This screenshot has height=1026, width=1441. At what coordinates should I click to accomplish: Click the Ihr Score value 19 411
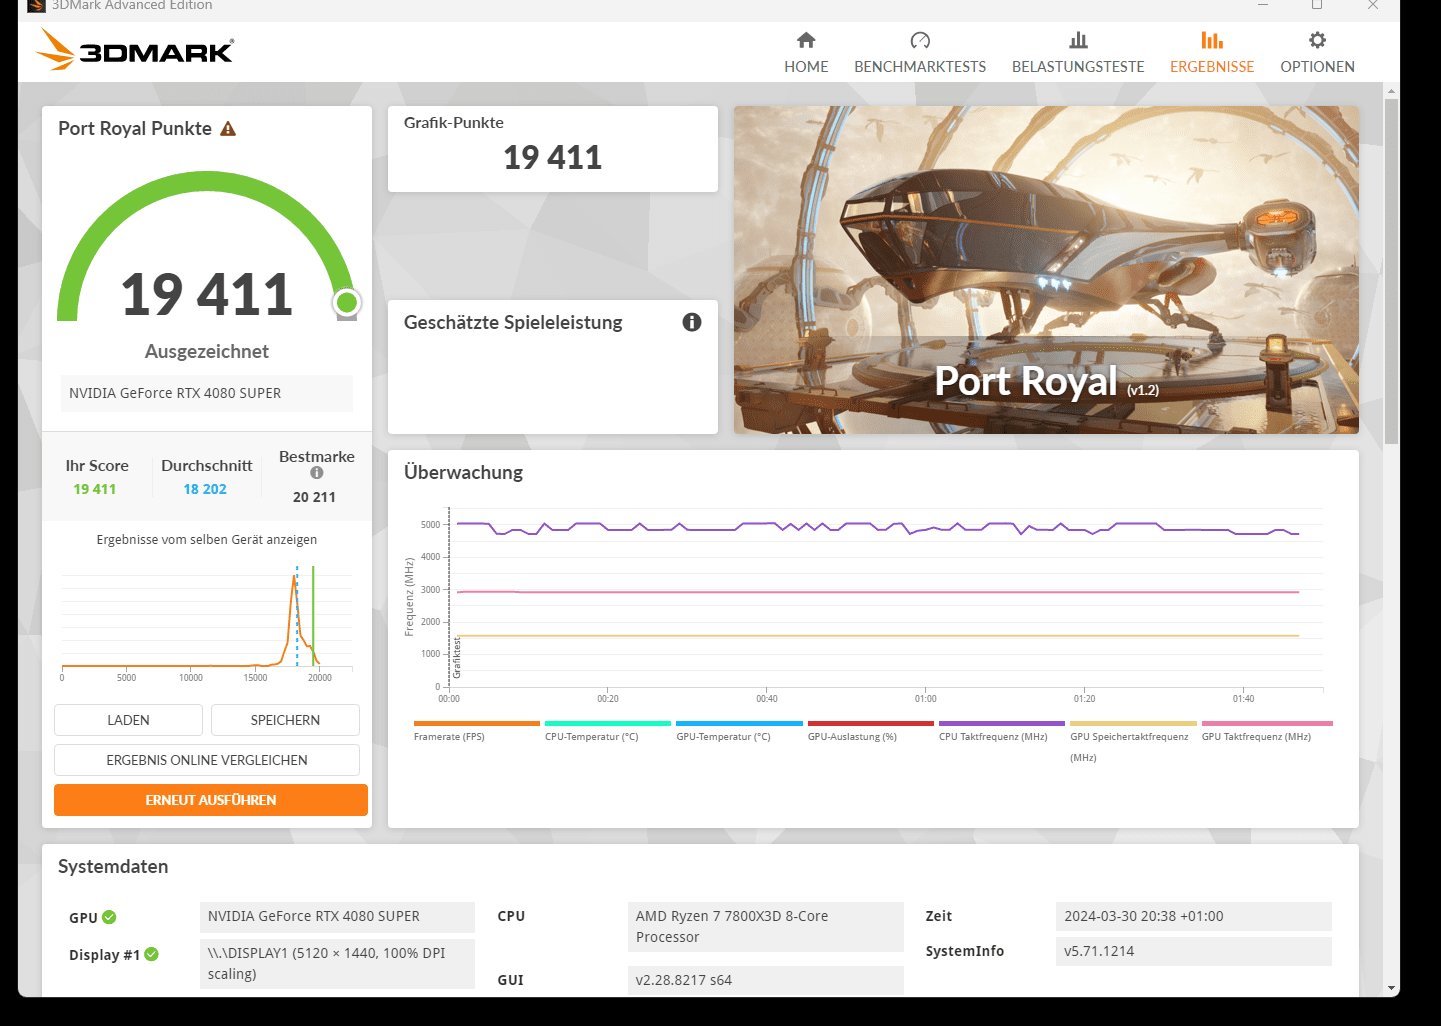[95, 489]
